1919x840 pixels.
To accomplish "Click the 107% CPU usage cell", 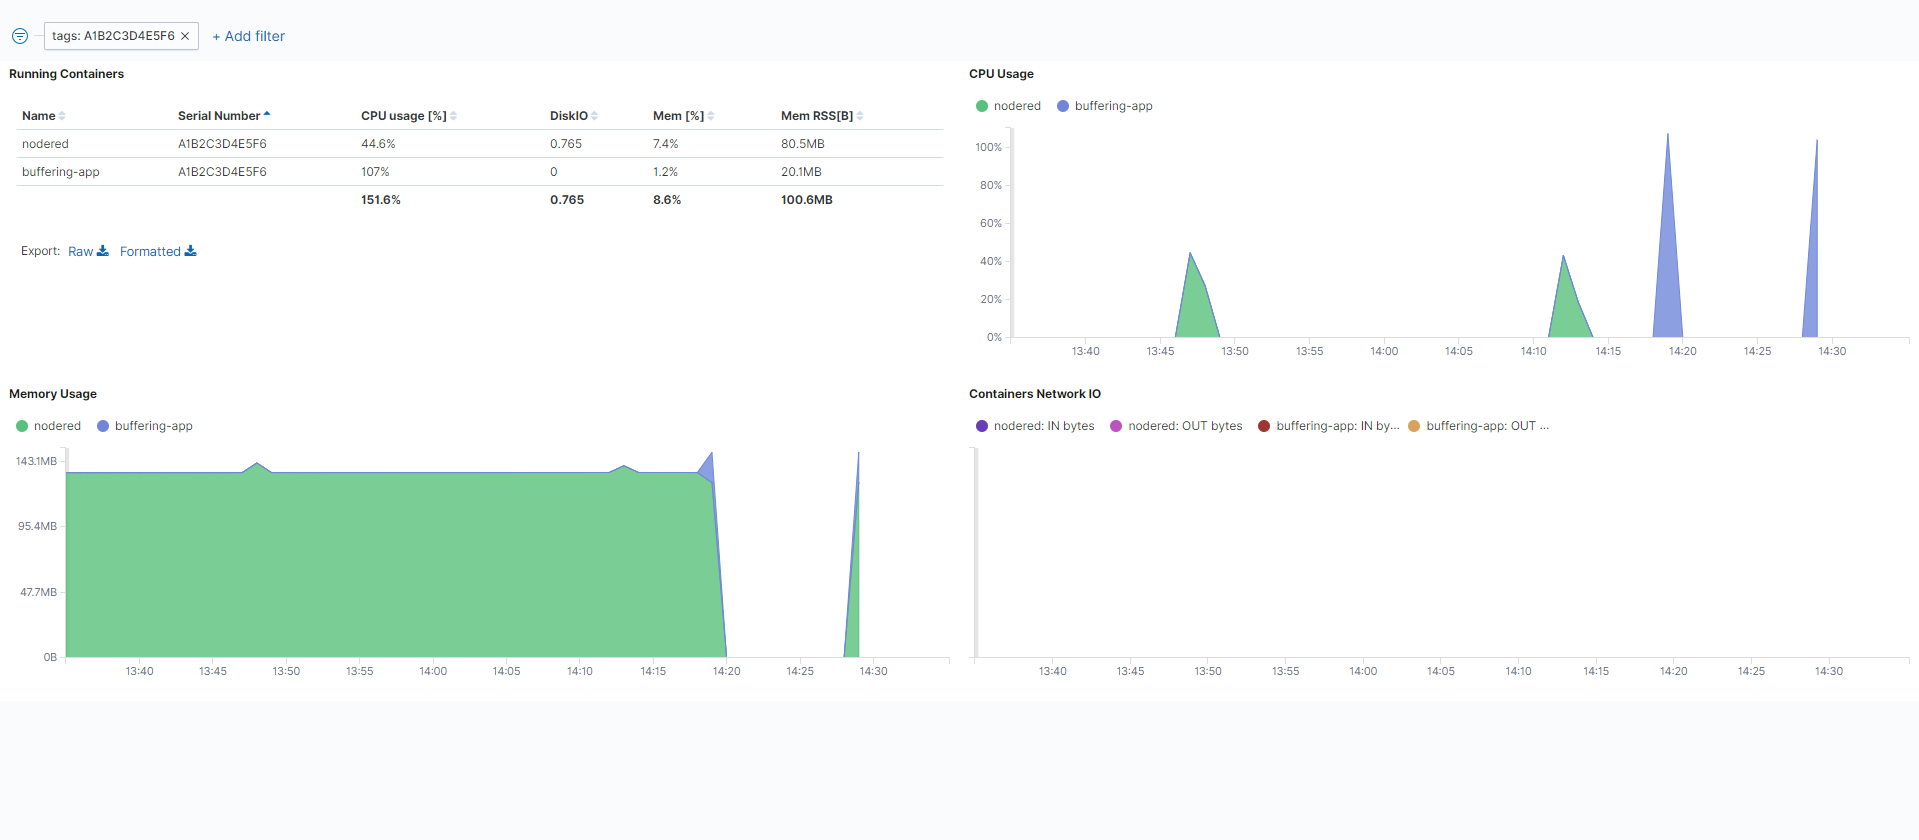I will (375, 172).
